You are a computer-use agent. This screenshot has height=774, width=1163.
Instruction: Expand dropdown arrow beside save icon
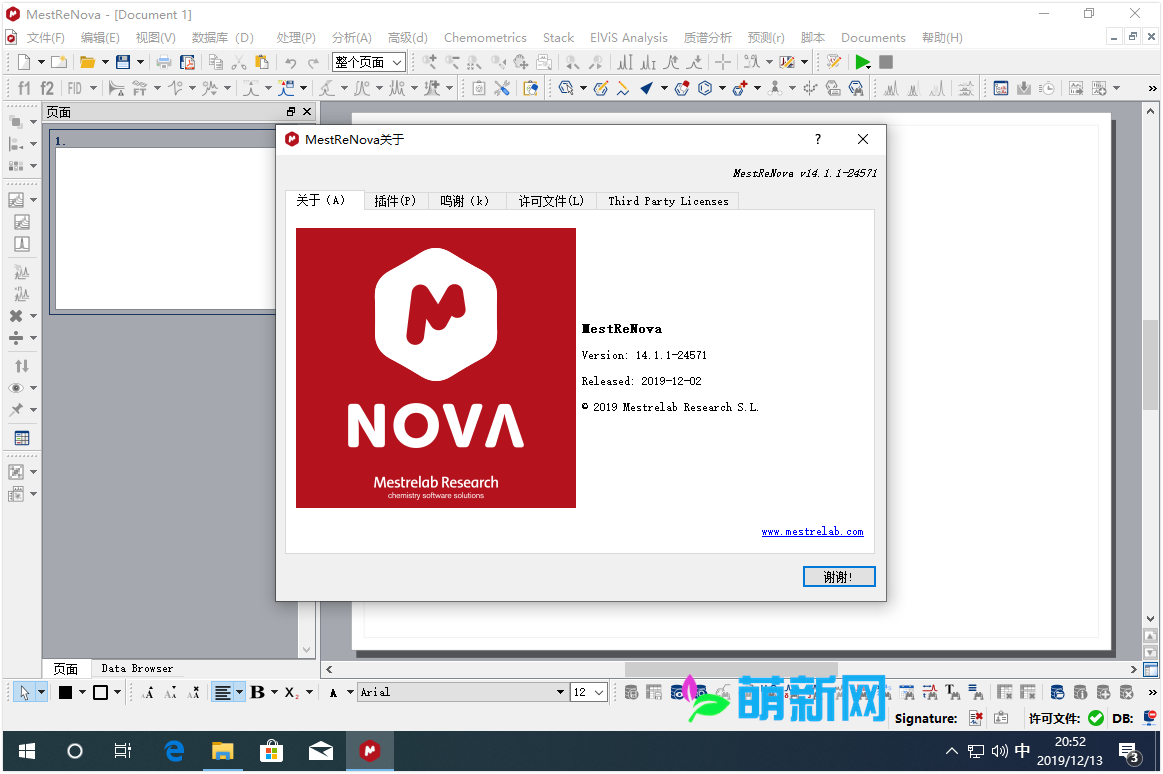click(140, 62)
